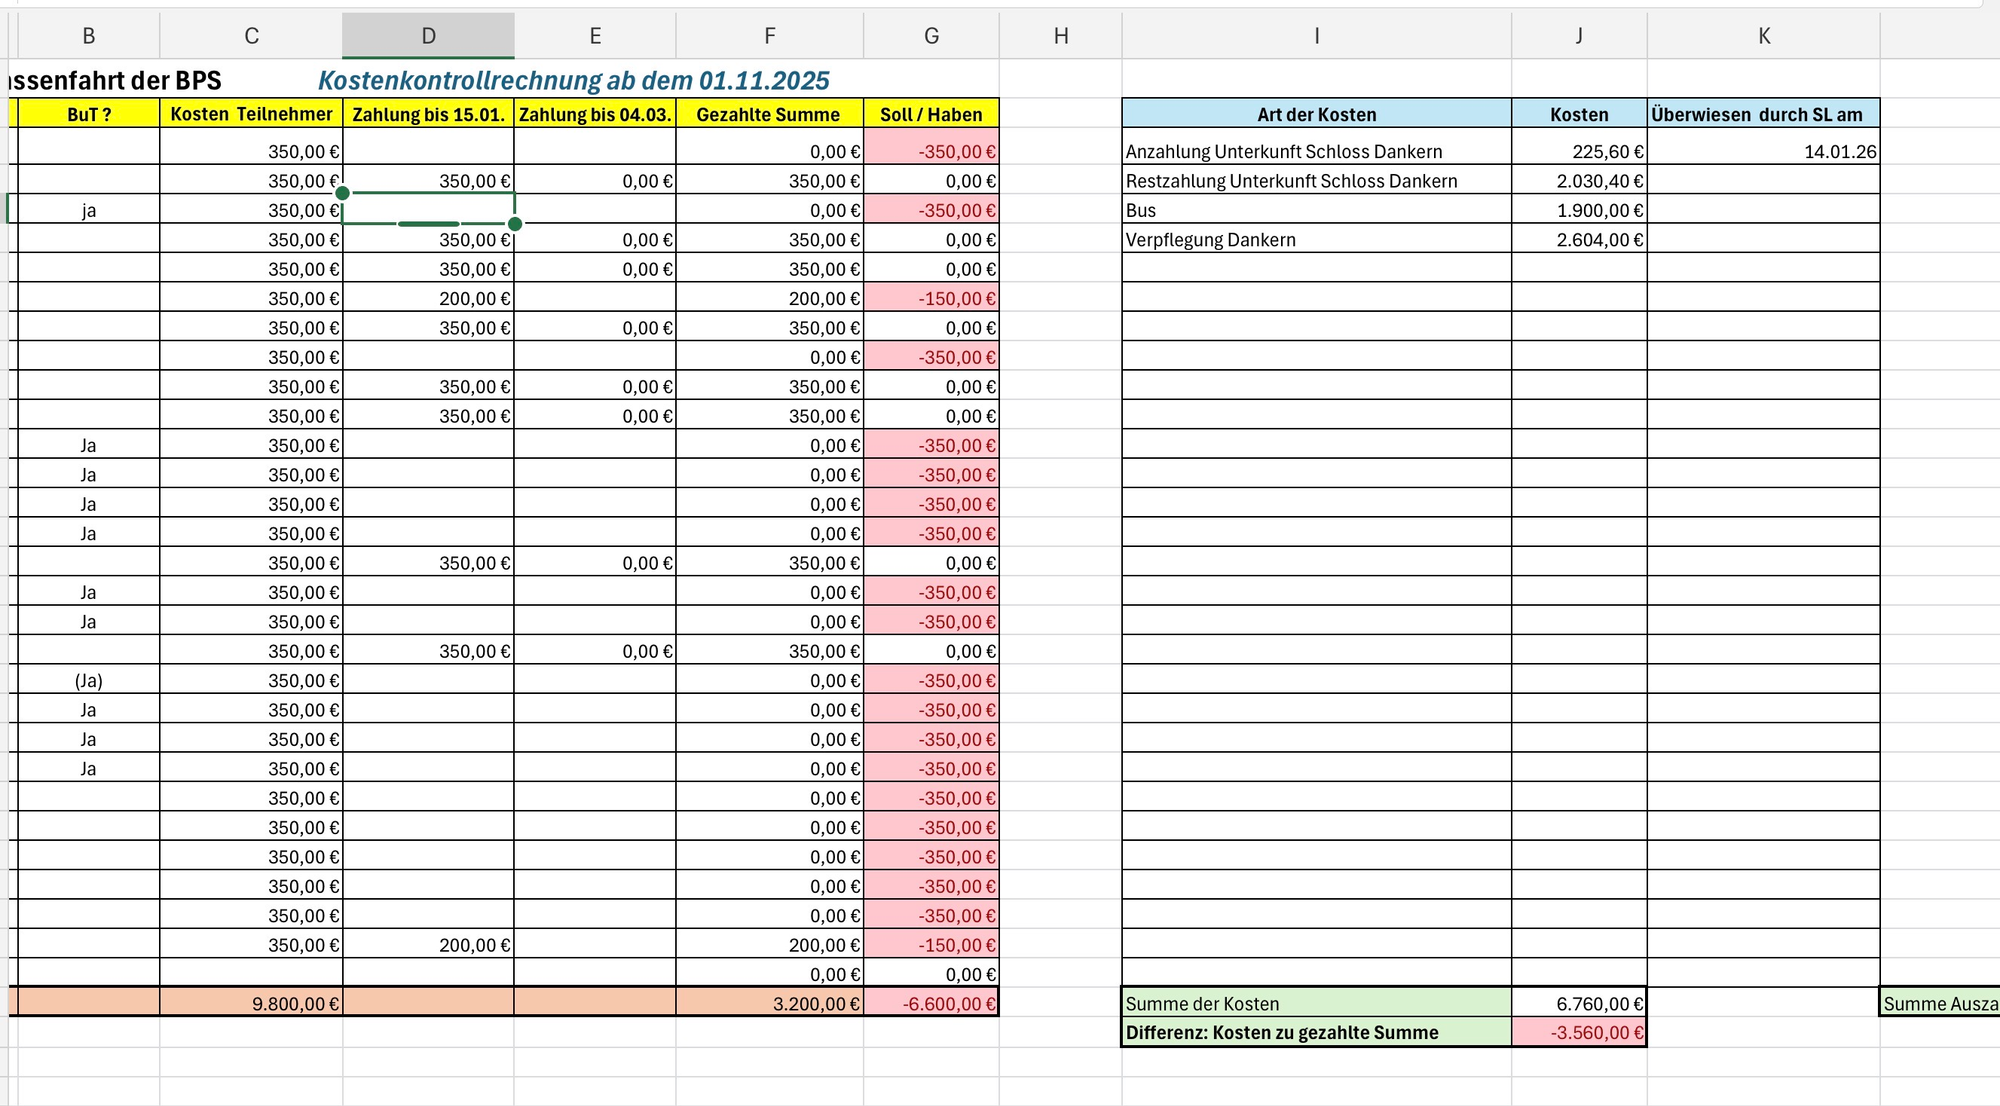Screen dimensions: 2000x1106
Task: Select column D header
Action: (x=428, y=36)
